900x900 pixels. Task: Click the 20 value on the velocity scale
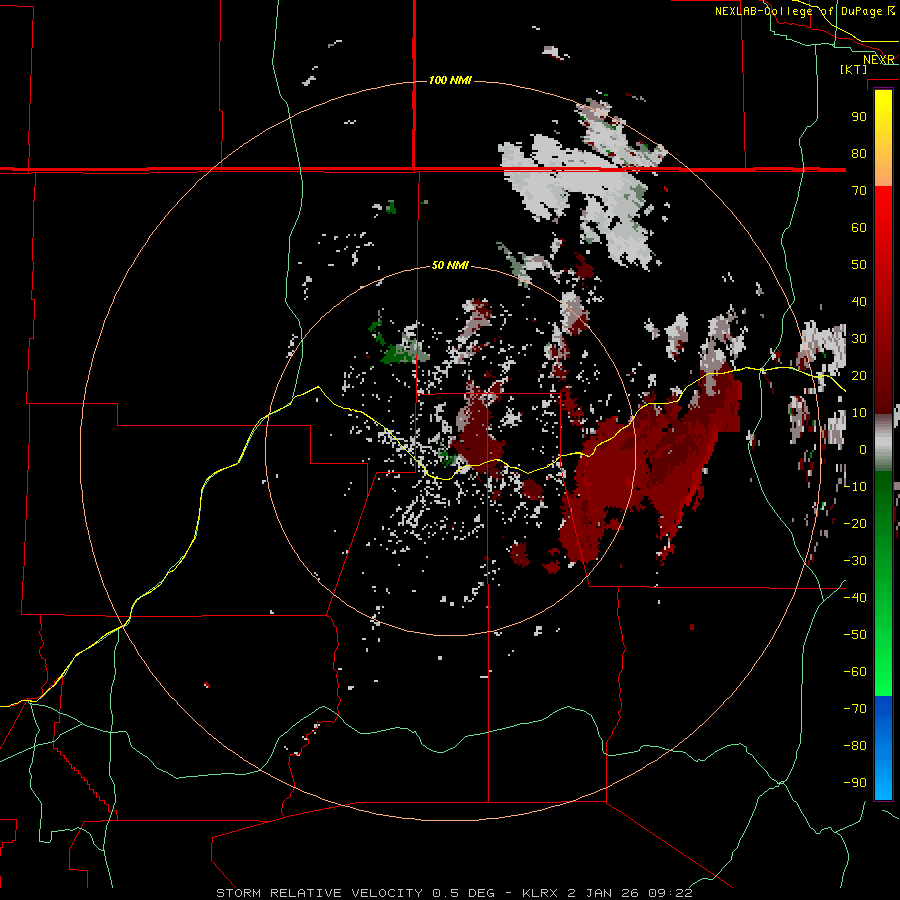(859, 376)
